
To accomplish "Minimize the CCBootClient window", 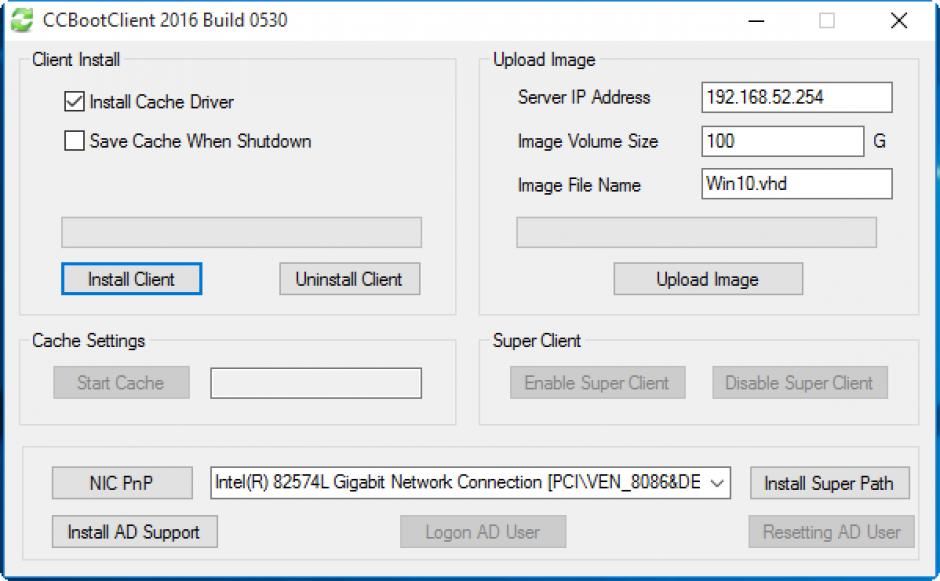I will pyautogui.click(x=757, y=20).
